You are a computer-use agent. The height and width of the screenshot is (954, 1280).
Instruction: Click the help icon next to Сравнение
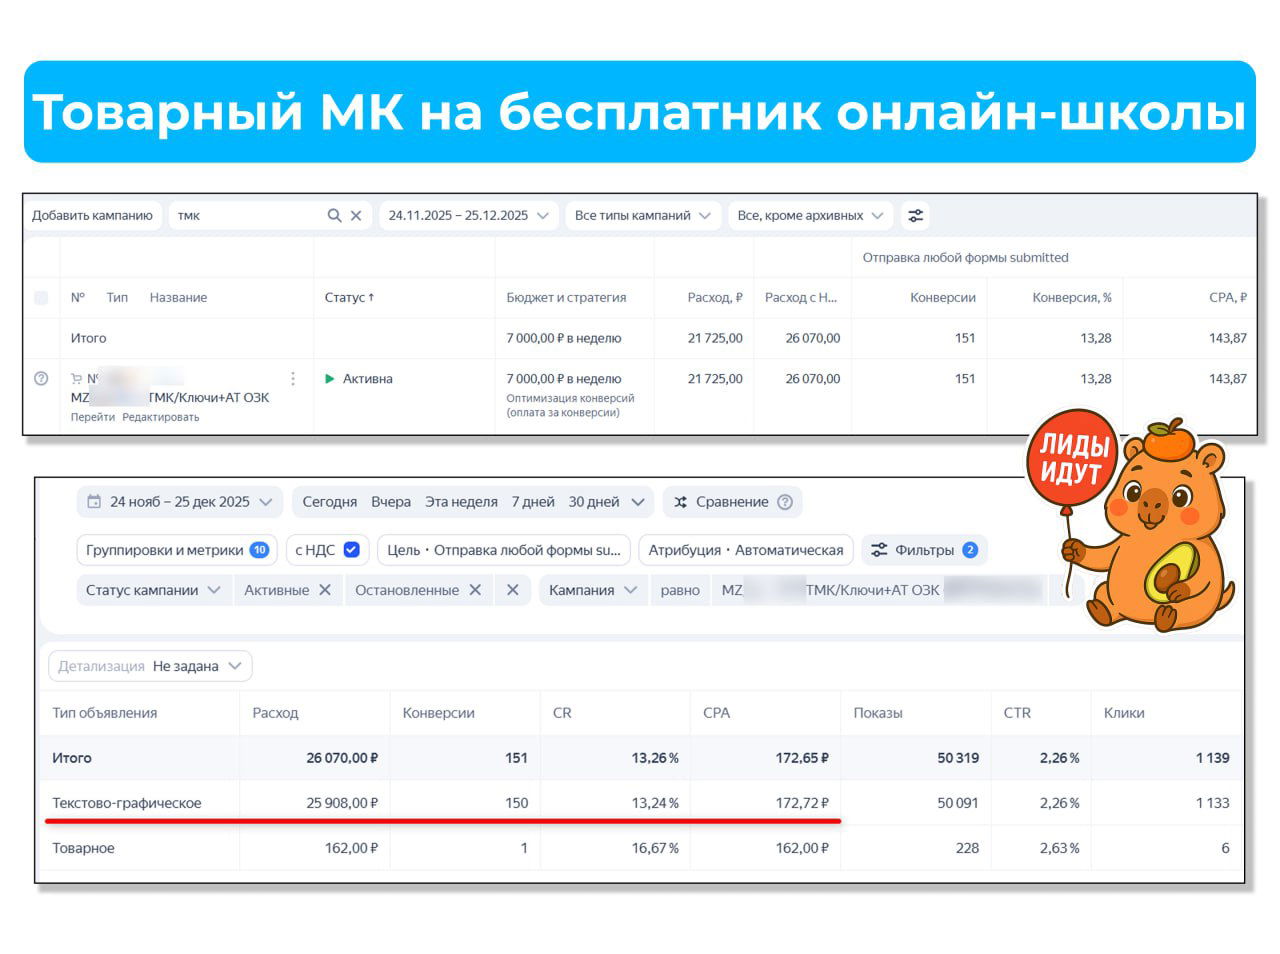pos(785,502)
